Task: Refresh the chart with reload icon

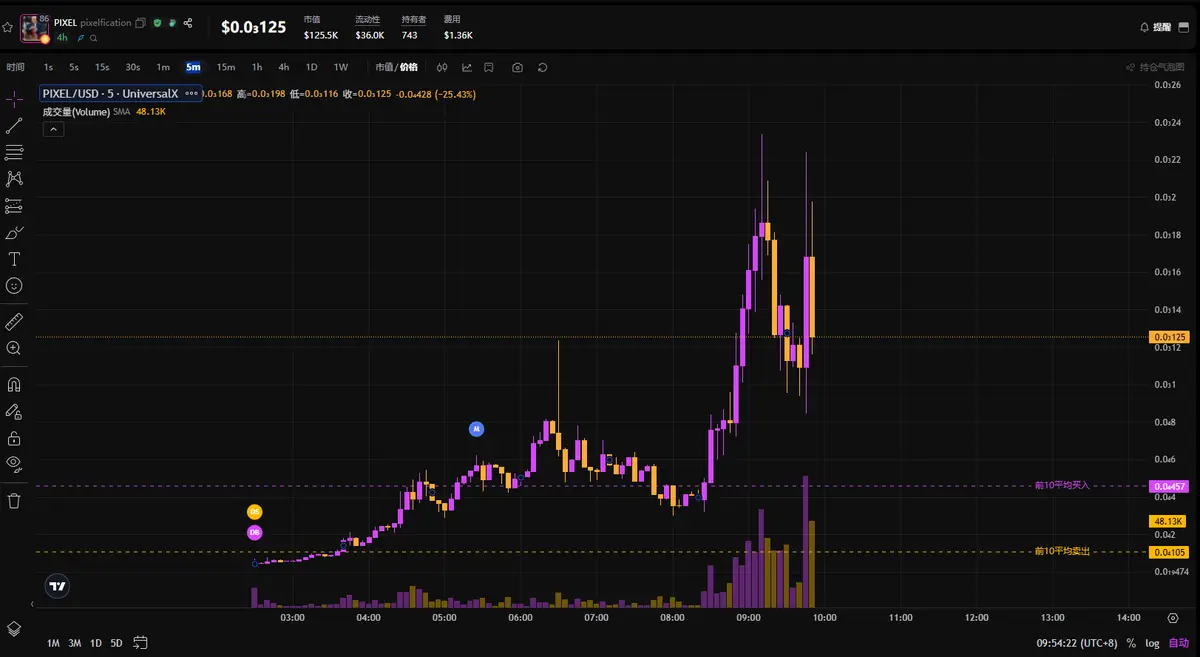Action: 542,67
